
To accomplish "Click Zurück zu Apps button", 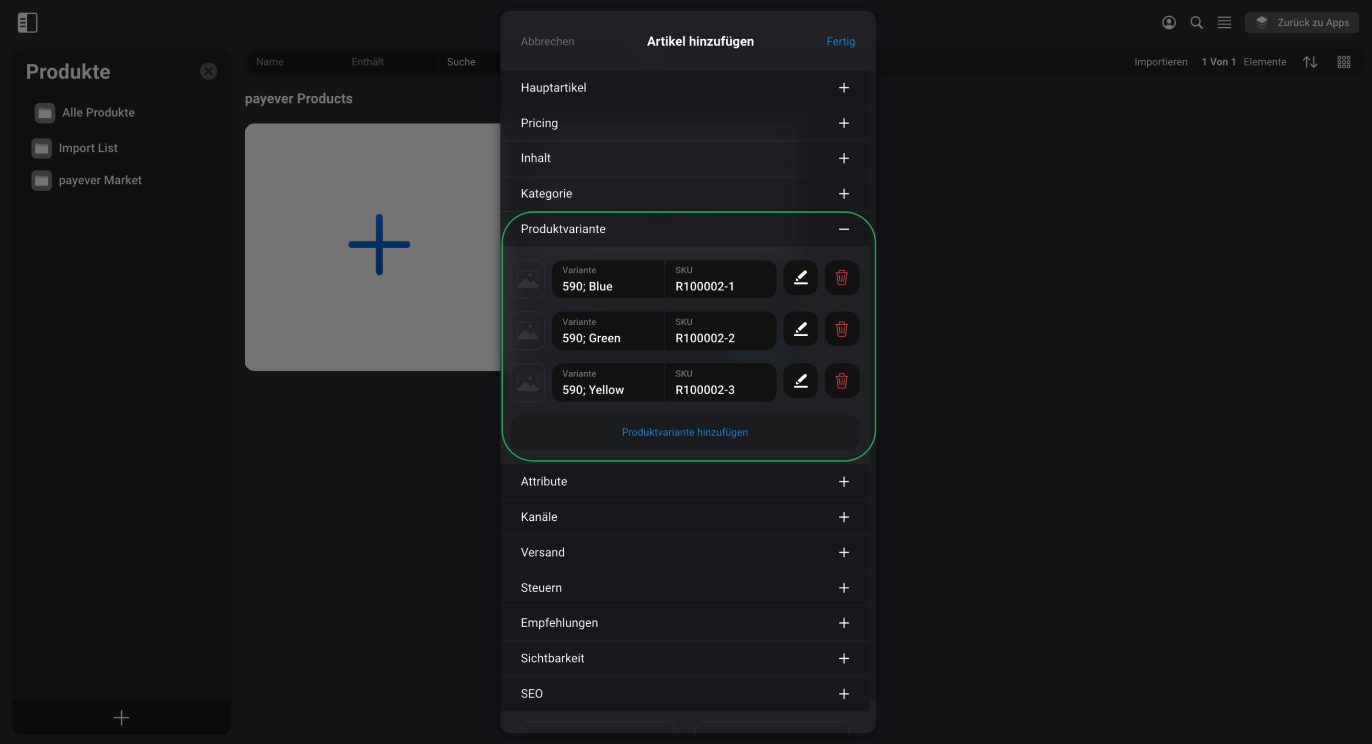I will tap(1301, 22).
